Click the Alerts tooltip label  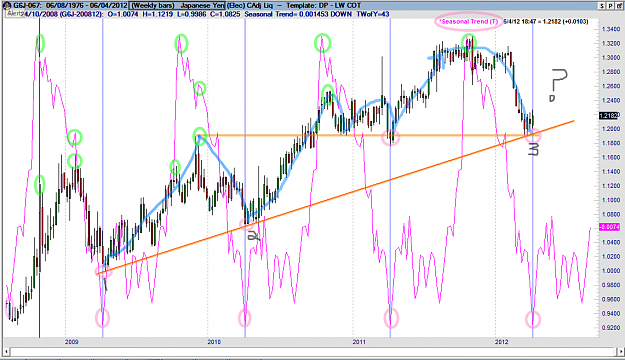[x=14, y=14]
